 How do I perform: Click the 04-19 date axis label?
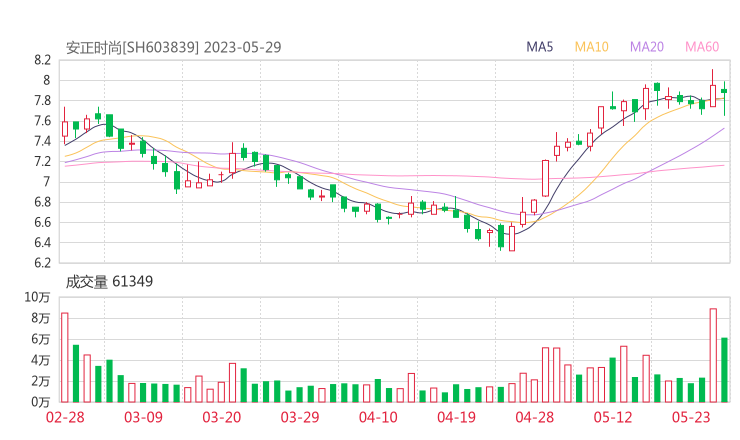click(456, 417)
